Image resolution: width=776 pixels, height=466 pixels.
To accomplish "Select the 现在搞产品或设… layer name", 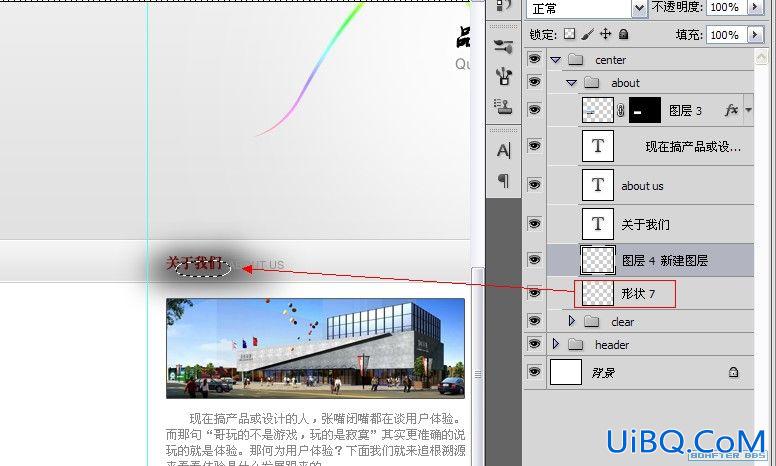I will (x=693, y=146).
